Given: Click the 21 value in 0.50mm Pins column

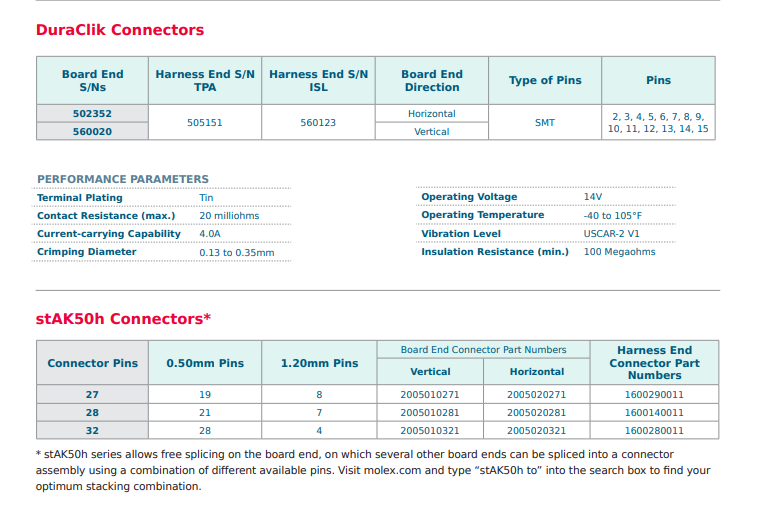Looking at the screenshot, I should point(205,412).
